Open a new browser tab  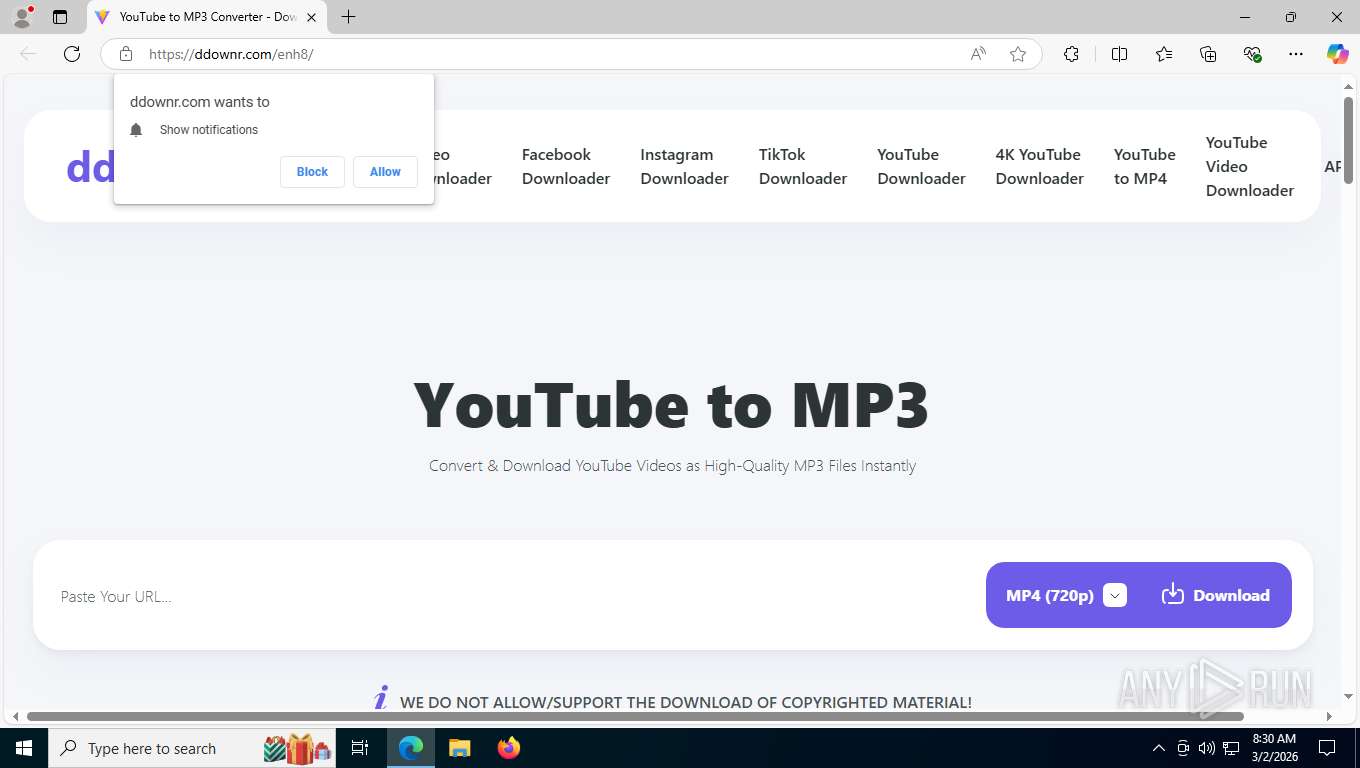(x=348, y=17)
